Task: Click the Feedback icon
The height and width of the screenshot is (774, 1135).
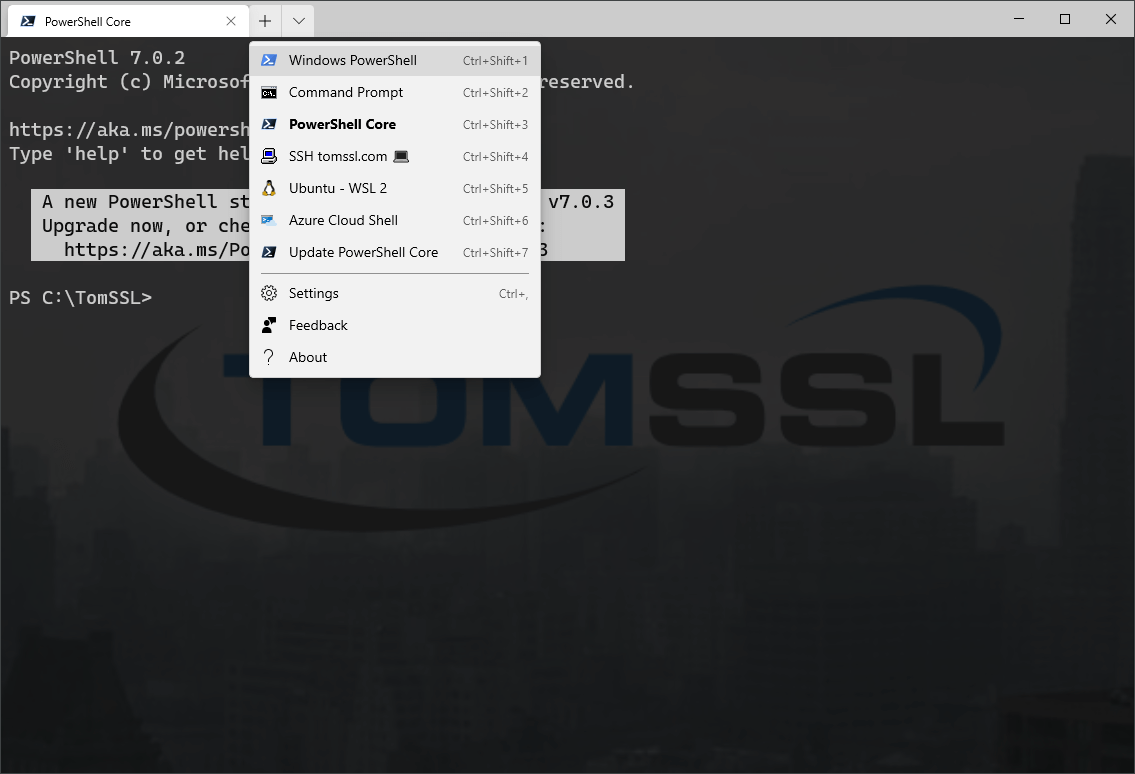Action: [269, 324]
